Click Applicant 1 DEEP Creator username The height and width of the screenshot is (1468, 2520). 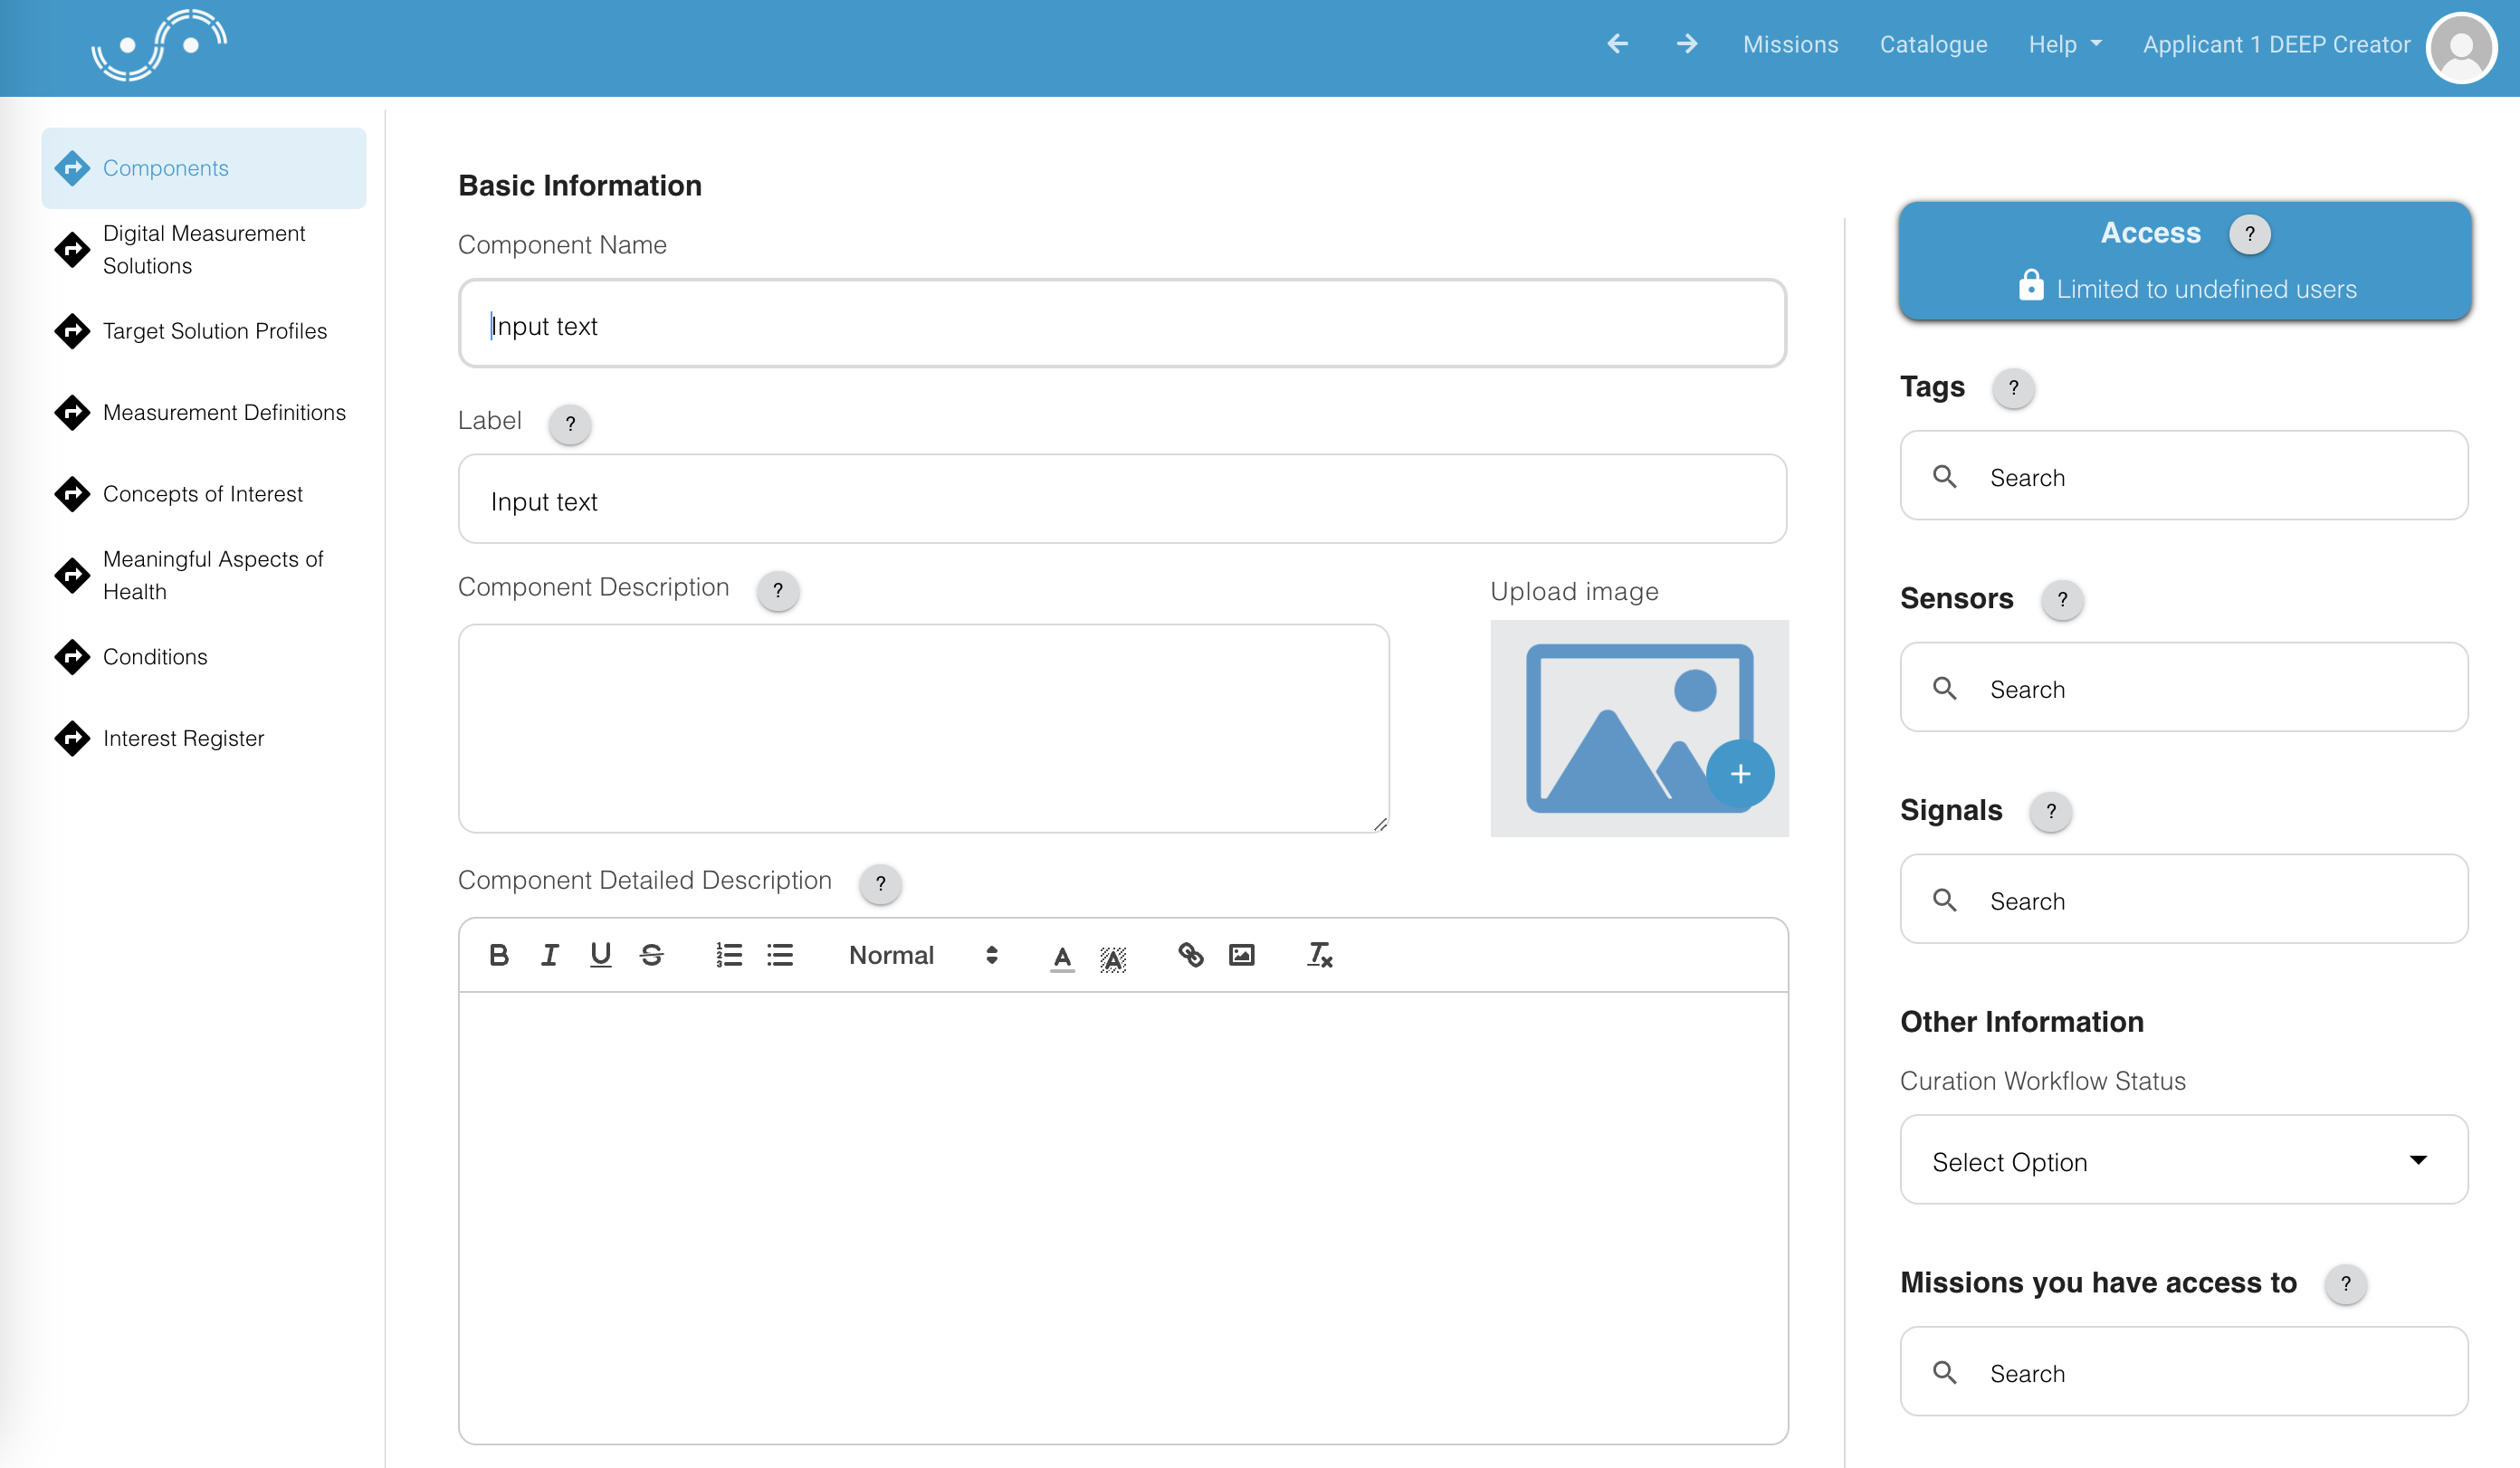(x=2276, y=44)
